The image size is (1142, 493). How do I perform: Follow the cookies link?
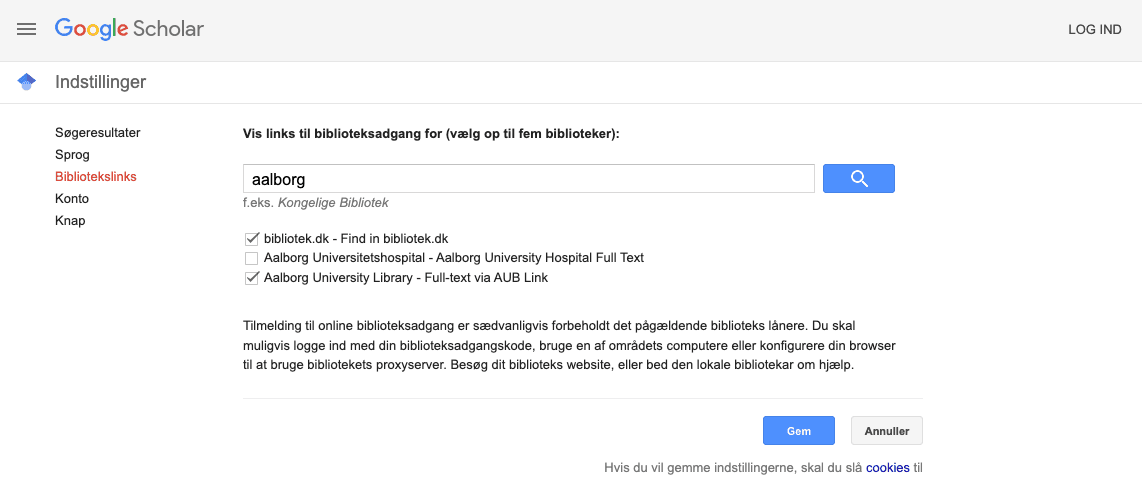click(887, 468)
